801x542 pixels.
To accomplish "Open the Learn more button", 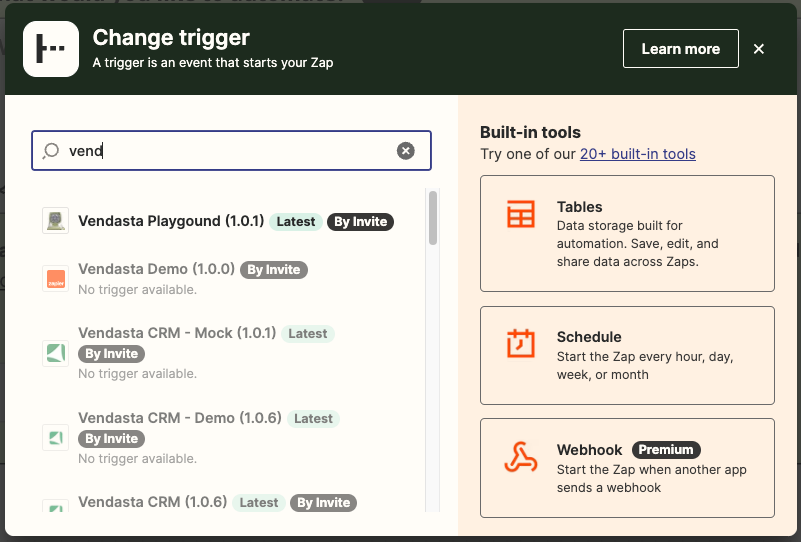I will click(680, 49).
